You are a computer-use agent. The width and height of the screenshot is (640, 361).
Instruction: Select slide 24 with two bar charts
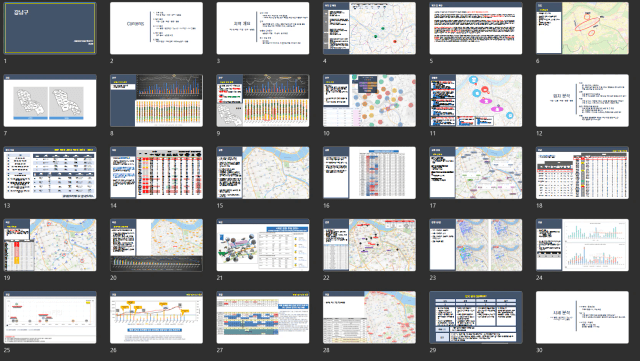(582, 245)
